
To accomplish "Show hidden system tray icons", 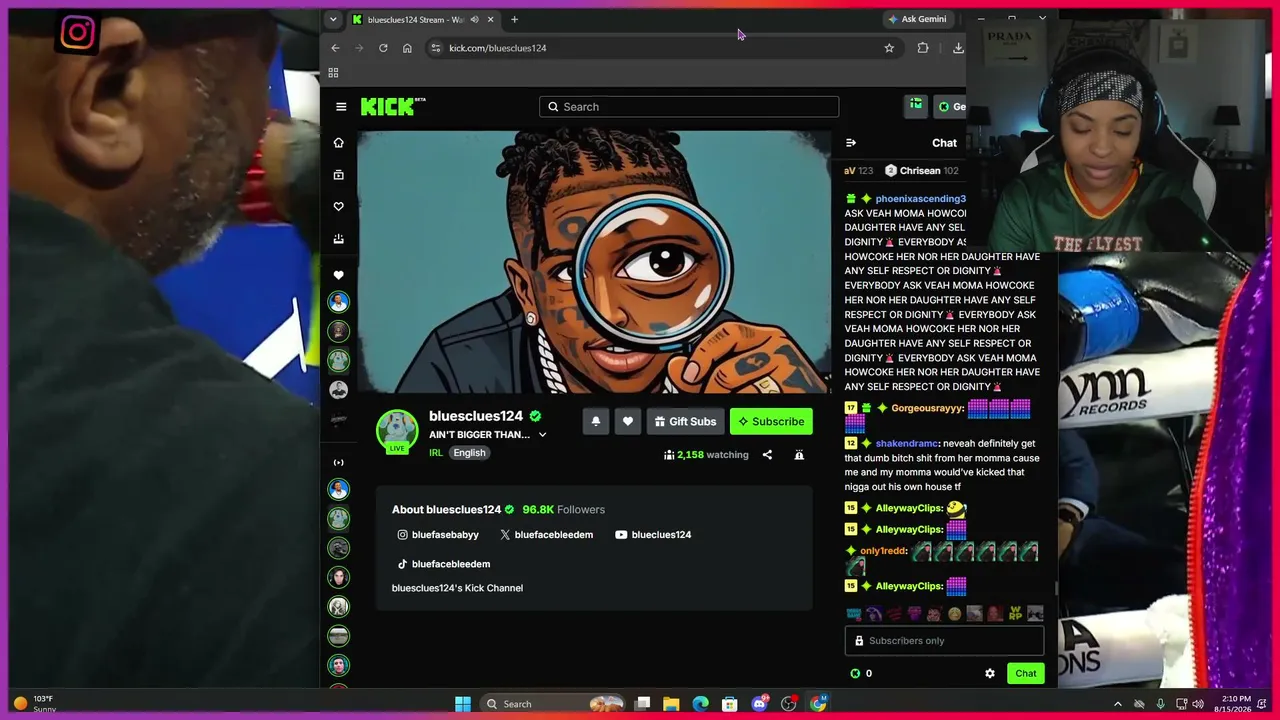I will coord(1118,704).
